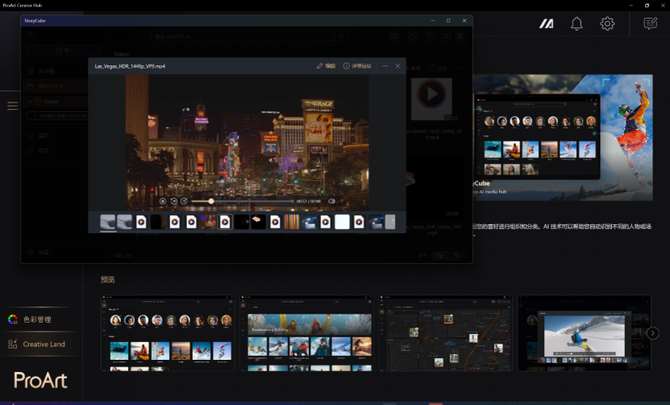The width and height of the screenshot is (670, 405).
Task: Open the details info for video
Action: [x=358, y=66]
